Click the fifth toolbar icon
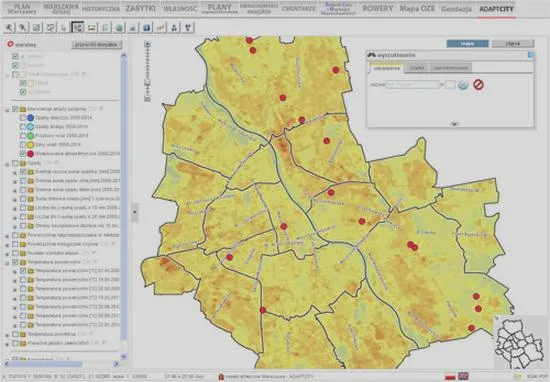This screenshot has width=550, height=382. click(x=64, y=27)
